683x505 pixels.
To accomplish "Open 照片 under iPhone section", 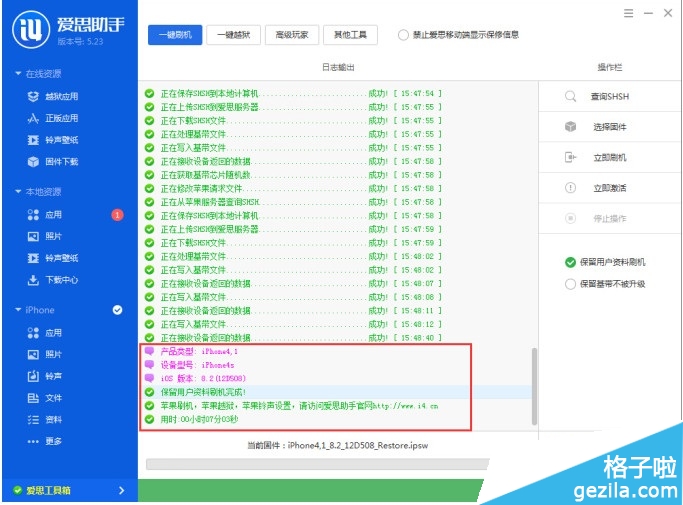I will (x=44, y=354).
